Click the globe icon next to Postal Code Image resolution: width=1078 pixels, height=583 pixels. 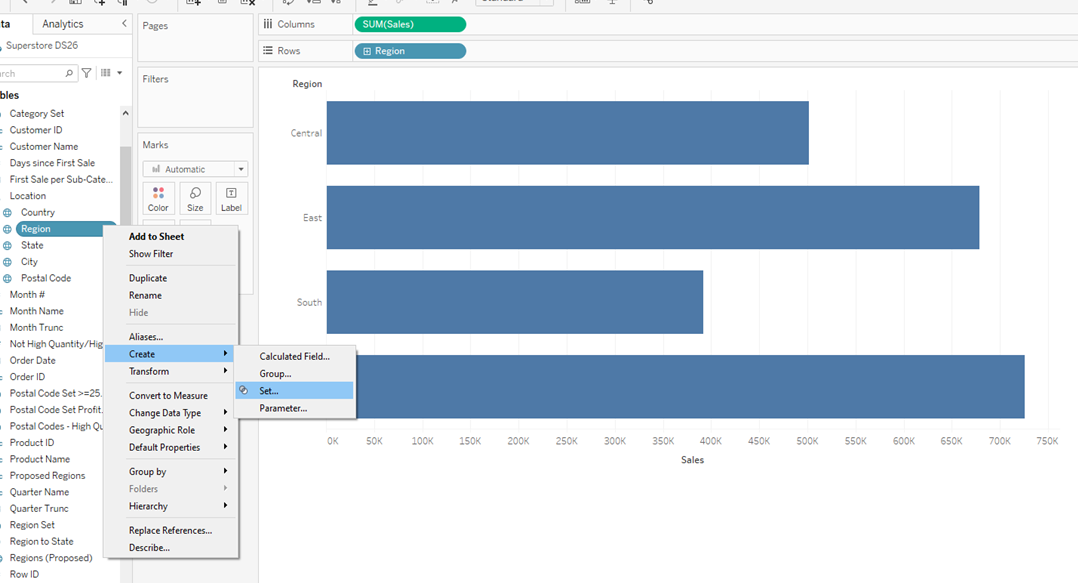coord(8,278)
